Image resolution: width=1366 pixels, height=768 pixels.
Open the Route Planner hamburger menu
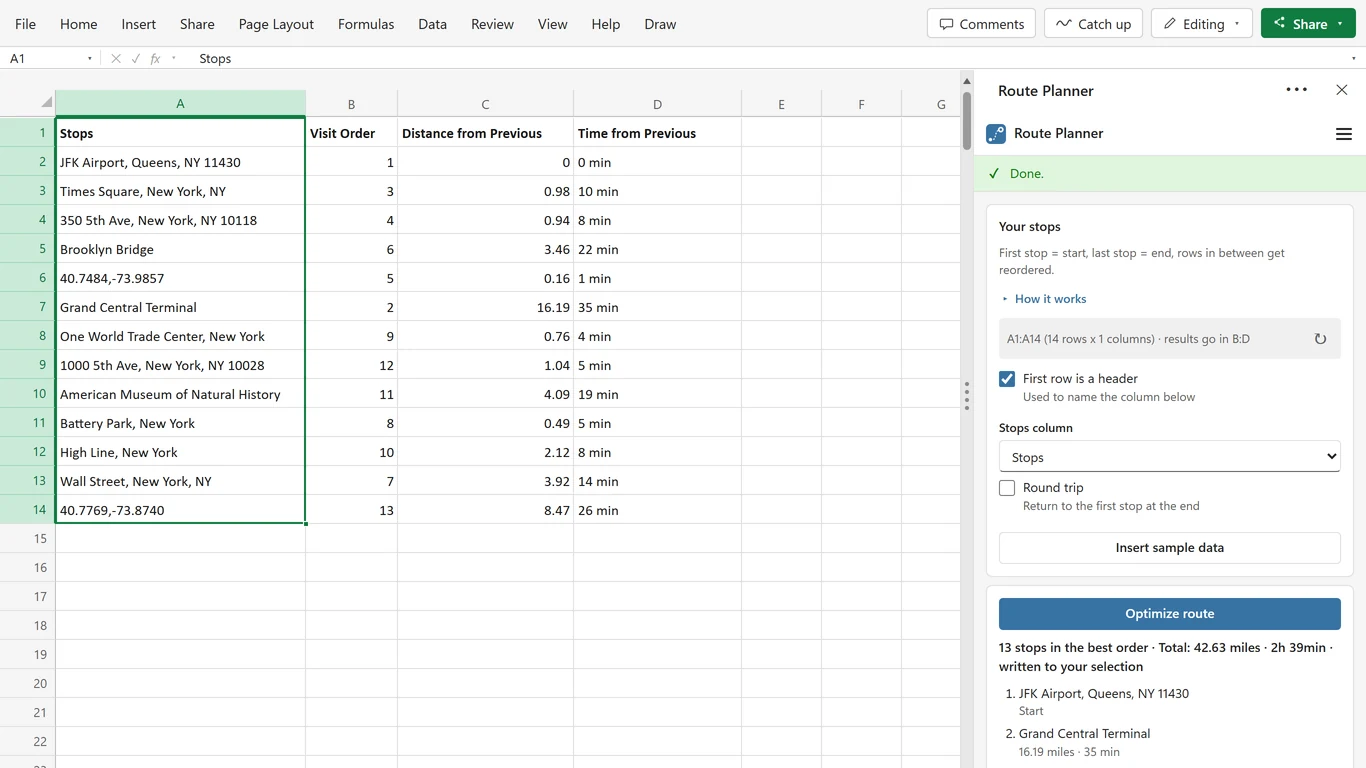point(1343,134)
